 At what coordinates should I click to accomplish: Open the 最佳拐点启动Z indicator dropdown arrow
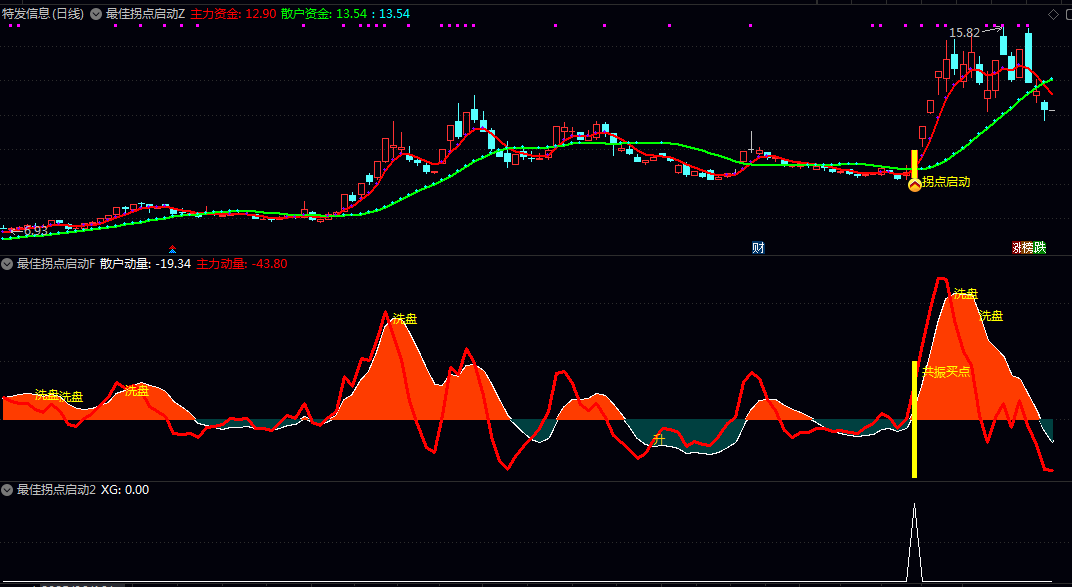pos(96,14)
